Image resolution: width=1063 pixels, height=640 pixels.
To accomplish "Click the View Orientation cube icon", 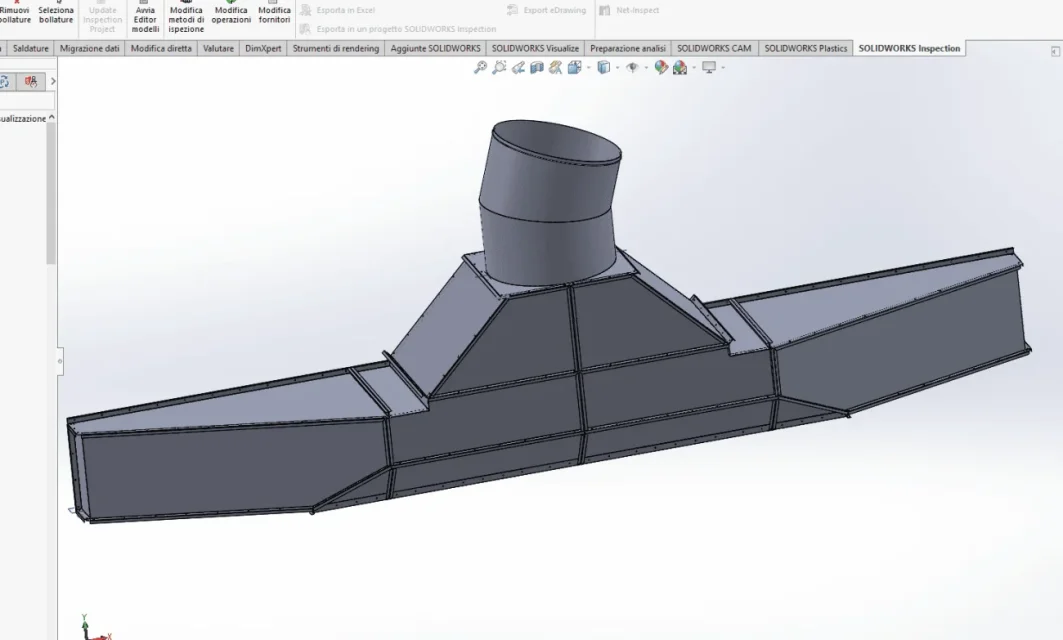I will [574, 67].
